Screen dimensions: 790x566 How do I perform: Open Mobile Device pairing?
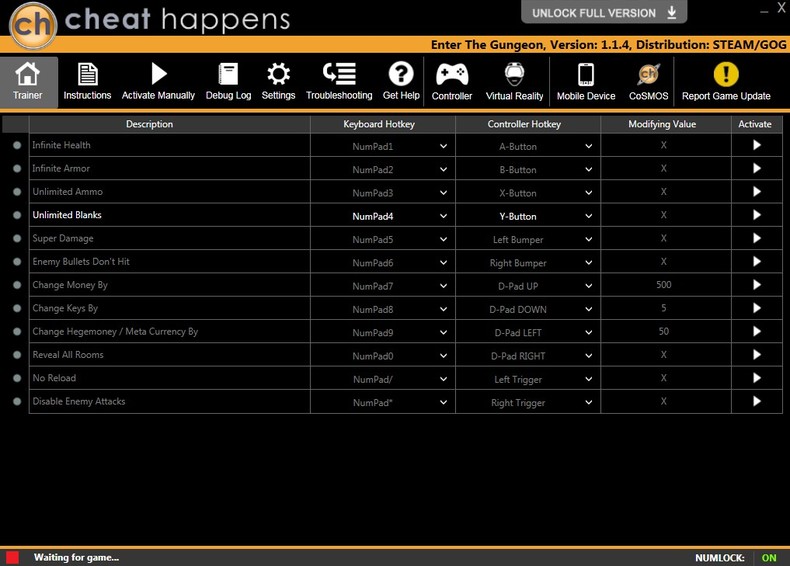pyautogui.click(x=586, y=82)
